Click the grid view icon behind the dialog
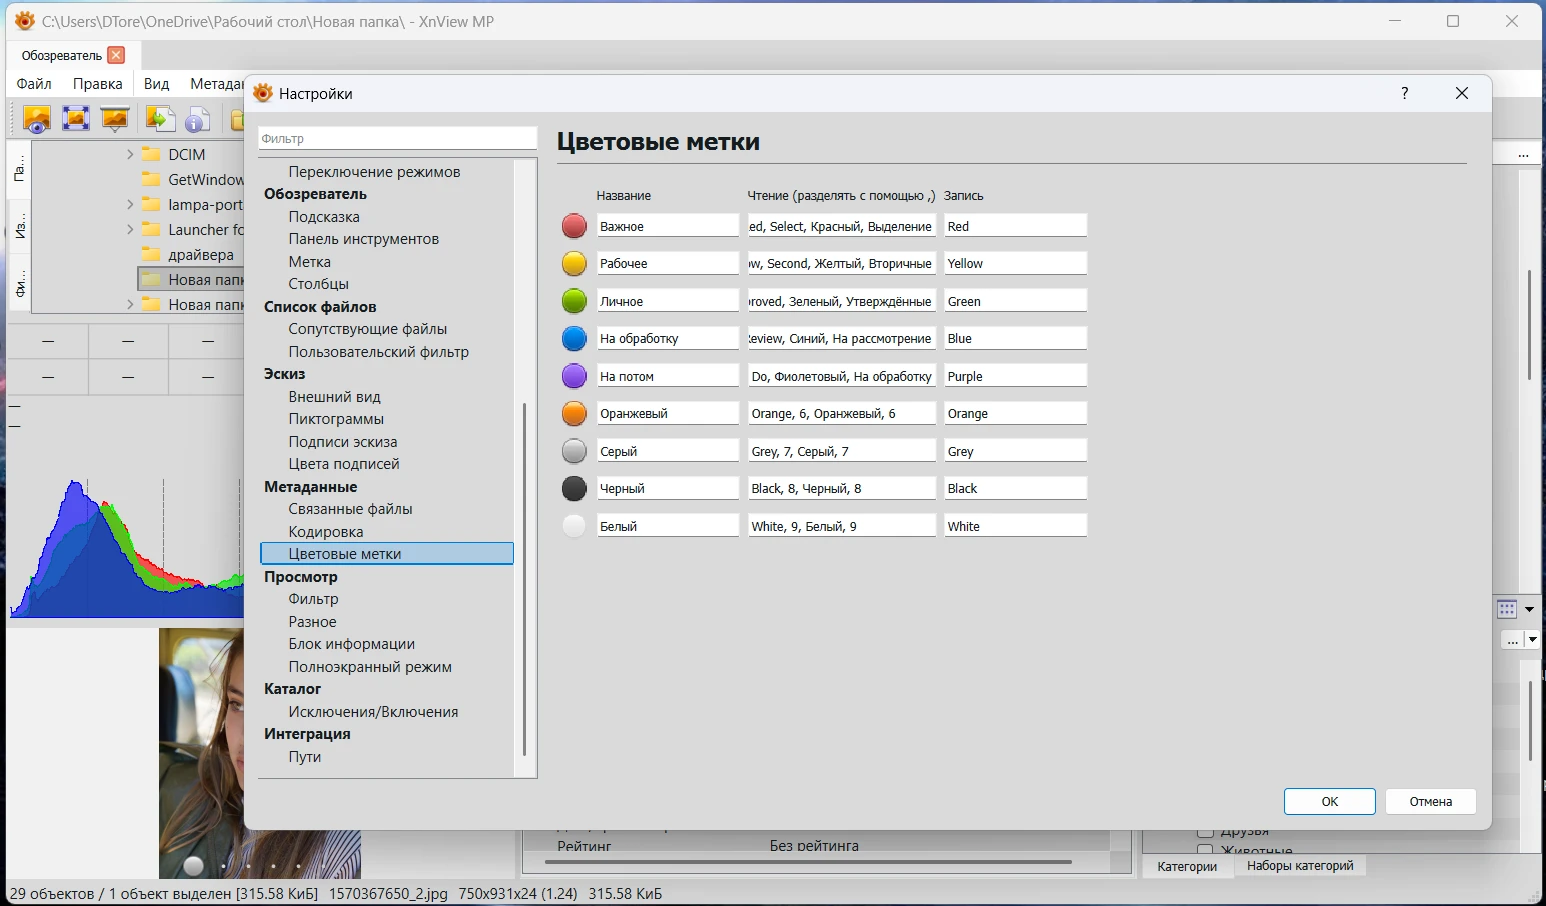The height and width of the screenshot is (906, 1546). coord(1507,609)
